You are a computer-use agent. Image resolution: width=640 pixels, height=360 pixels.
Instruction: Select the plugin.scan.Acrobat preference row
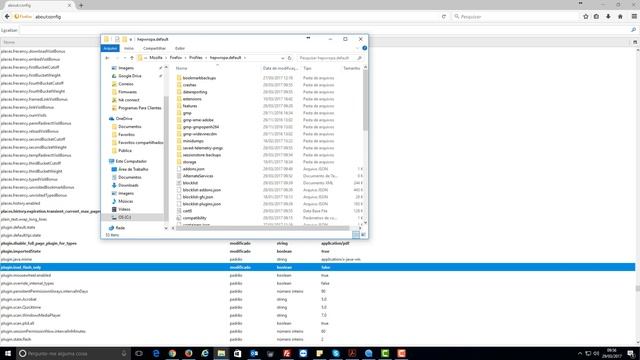318,299
